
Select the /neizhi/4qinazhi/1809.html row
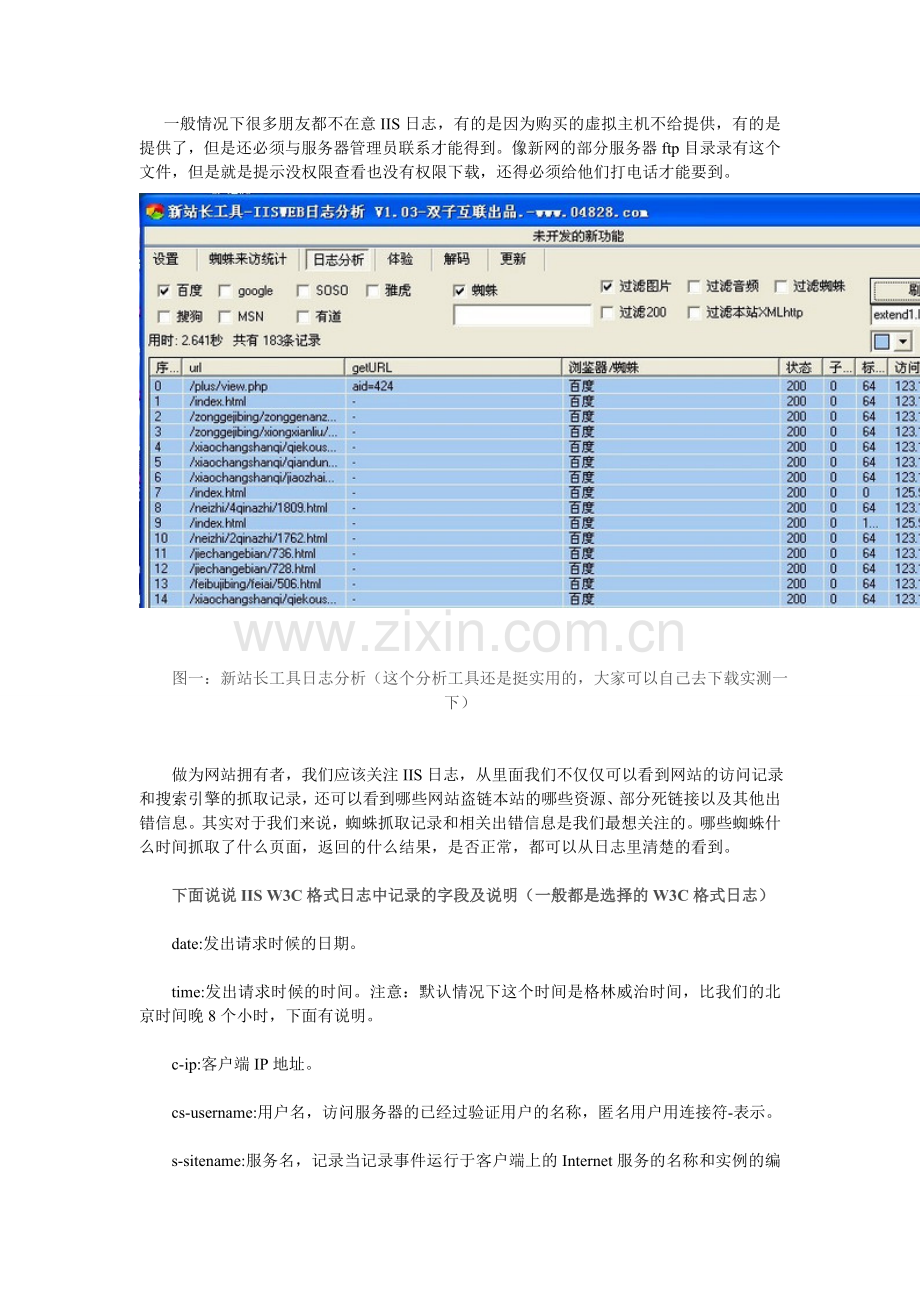258,508
